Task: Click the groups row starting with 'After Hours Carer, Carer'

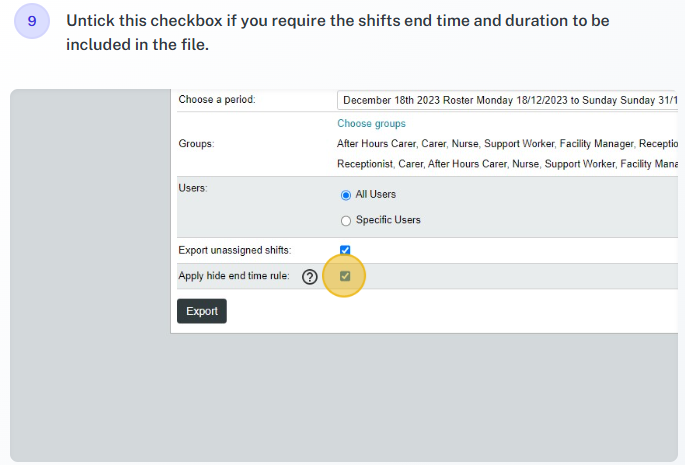Action: click(x=507, y=144)
